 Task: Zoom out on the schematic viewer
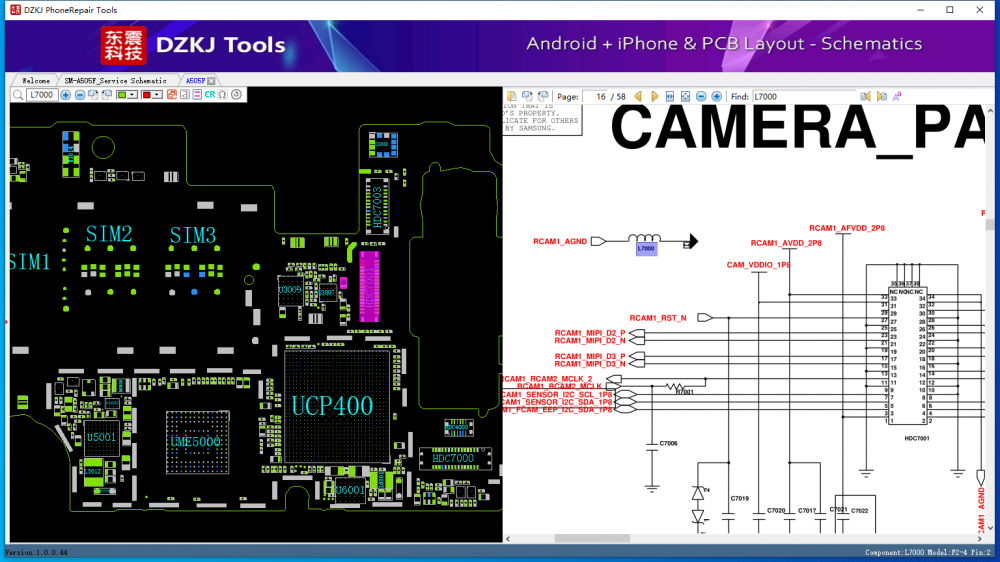pos(701,96)
